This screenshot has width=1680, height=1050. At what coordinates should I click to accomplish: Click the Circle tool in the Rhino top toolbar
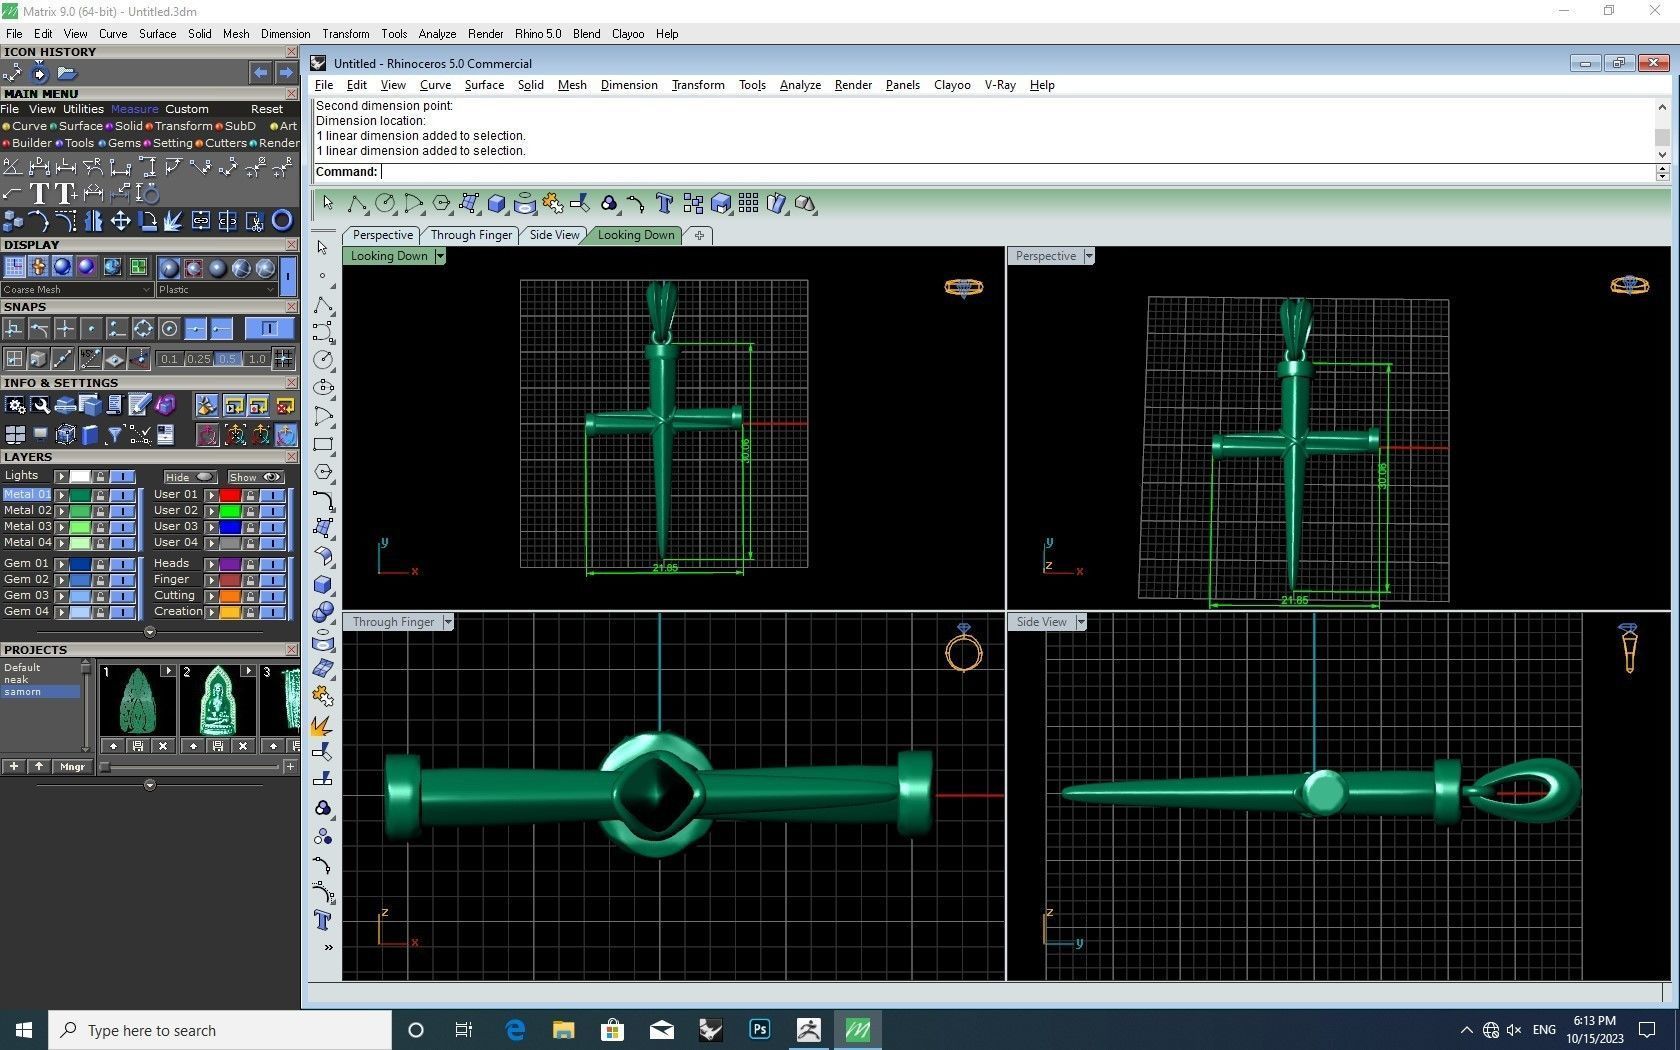[x=384, y=204]
